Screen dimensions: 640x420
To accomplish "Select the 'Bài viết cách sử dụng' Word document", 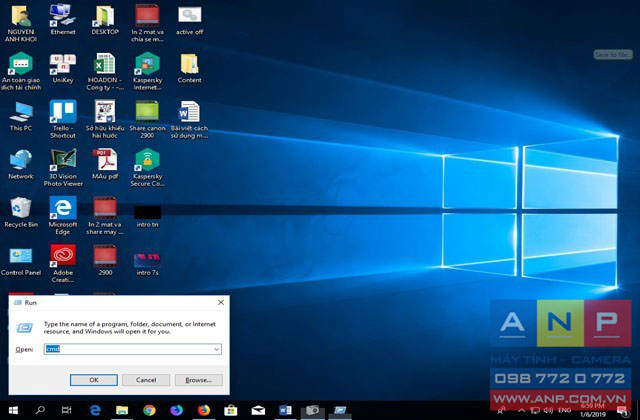I will [189, 120].
